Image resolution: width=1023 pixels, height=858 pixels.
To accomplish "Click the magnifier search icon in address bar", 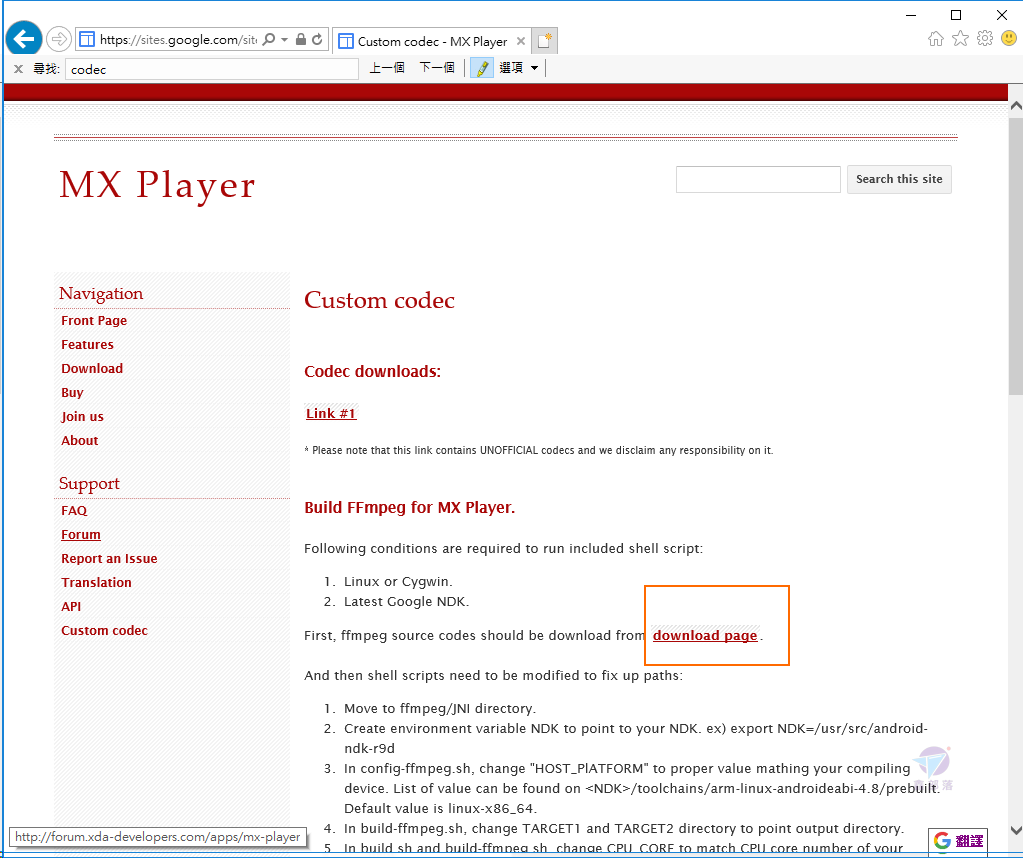I will pos(268,39).
